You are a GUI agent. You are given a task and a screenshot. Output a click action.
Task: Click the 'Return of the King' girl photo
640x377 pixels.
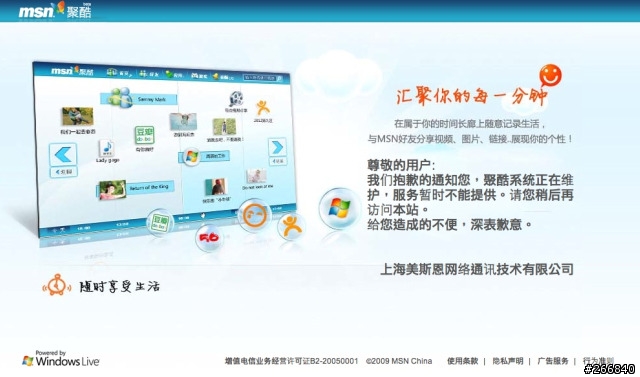point(112,190)
